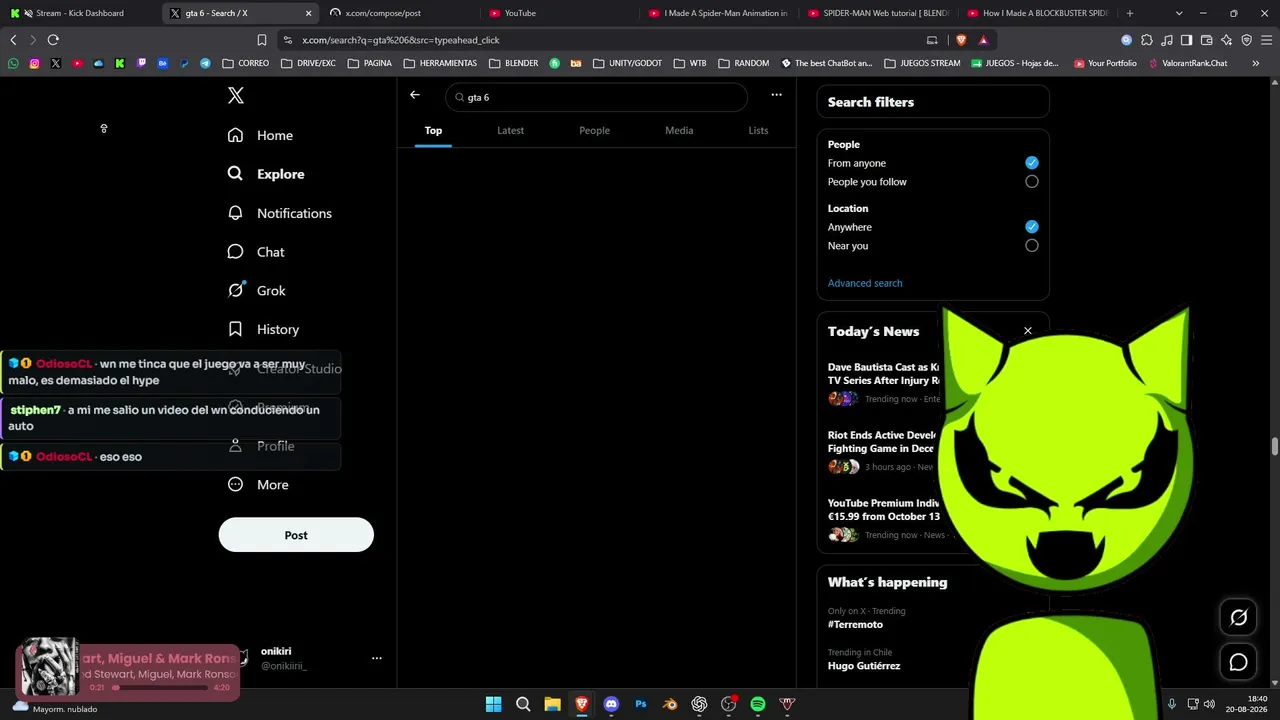Click the album art thumbnail in music overlay
The width and height of the screenshot is (1280, 720).
(x=49, y=667)
